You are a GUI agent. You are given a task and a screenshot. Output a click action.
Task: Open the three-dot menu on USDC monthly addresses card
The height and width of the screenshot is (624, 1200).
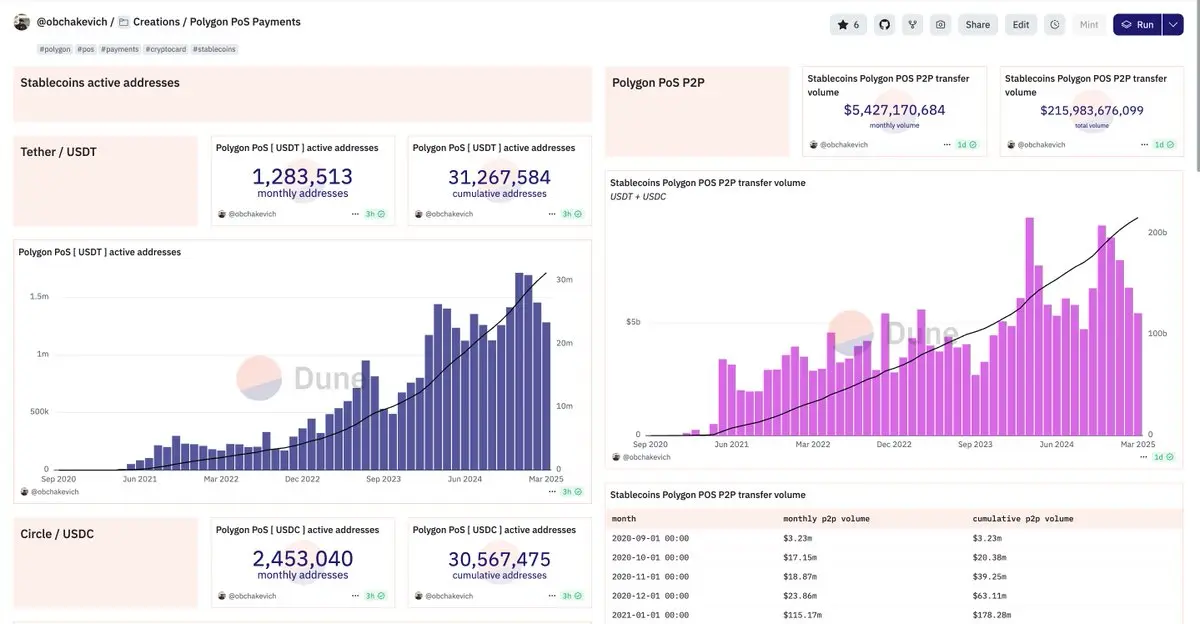[x=355, y=596]
